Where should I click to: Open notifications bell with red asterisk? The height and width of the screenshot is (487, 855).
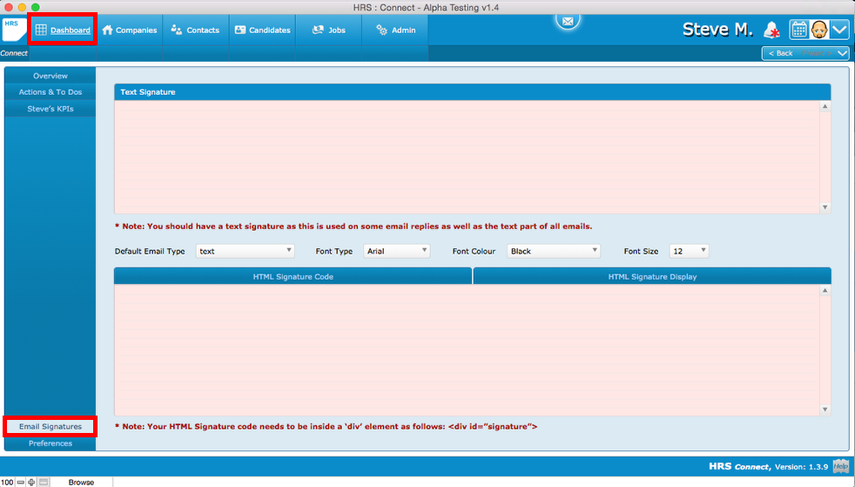[772, 30]
